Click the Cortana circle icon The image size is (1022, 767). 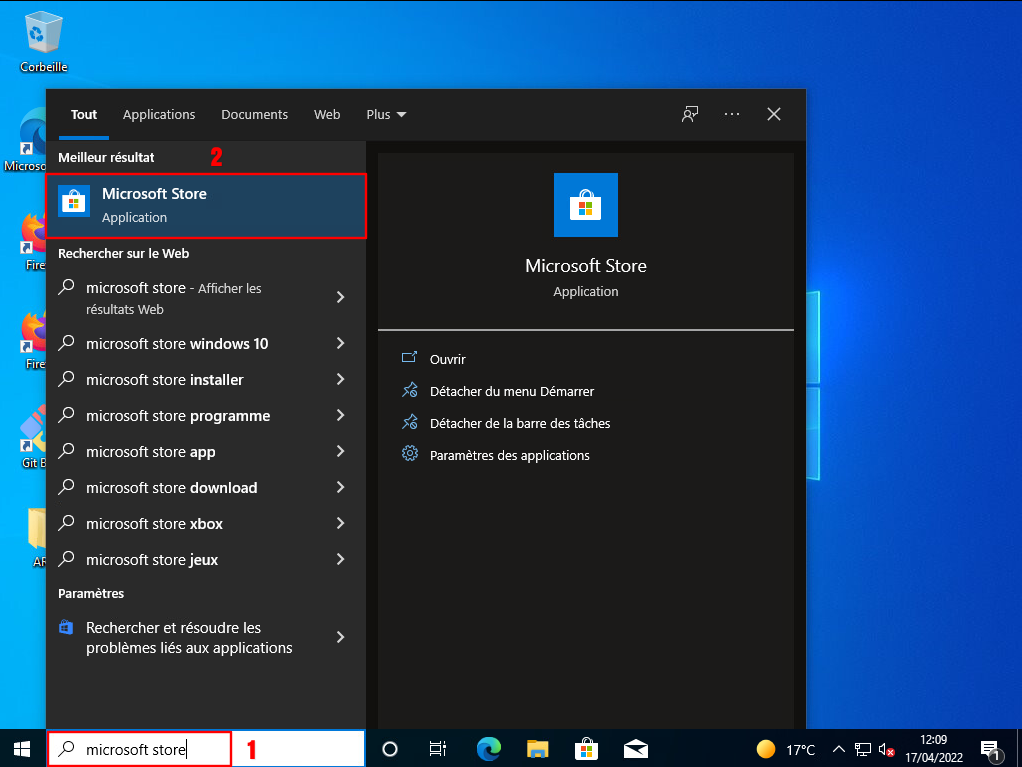[390, 749]
